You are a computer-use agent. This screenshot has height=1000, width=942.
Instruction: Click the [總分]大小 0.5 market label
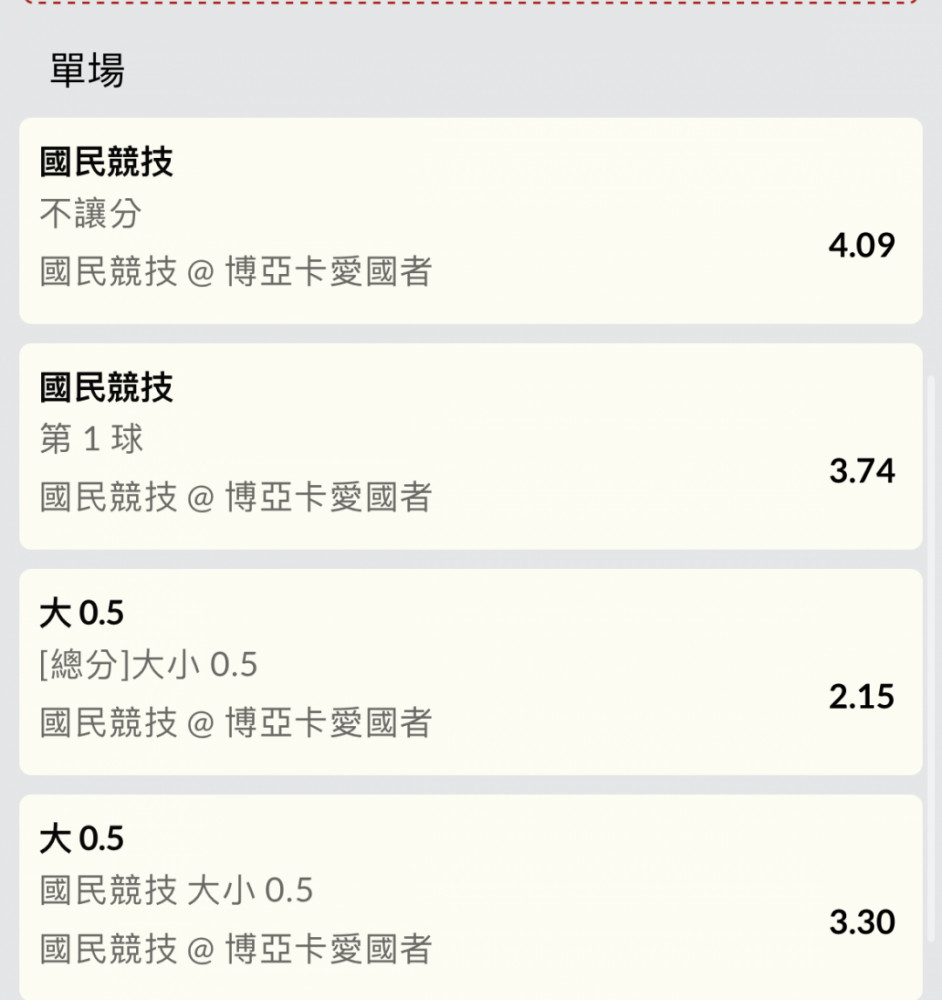[149, 665]
